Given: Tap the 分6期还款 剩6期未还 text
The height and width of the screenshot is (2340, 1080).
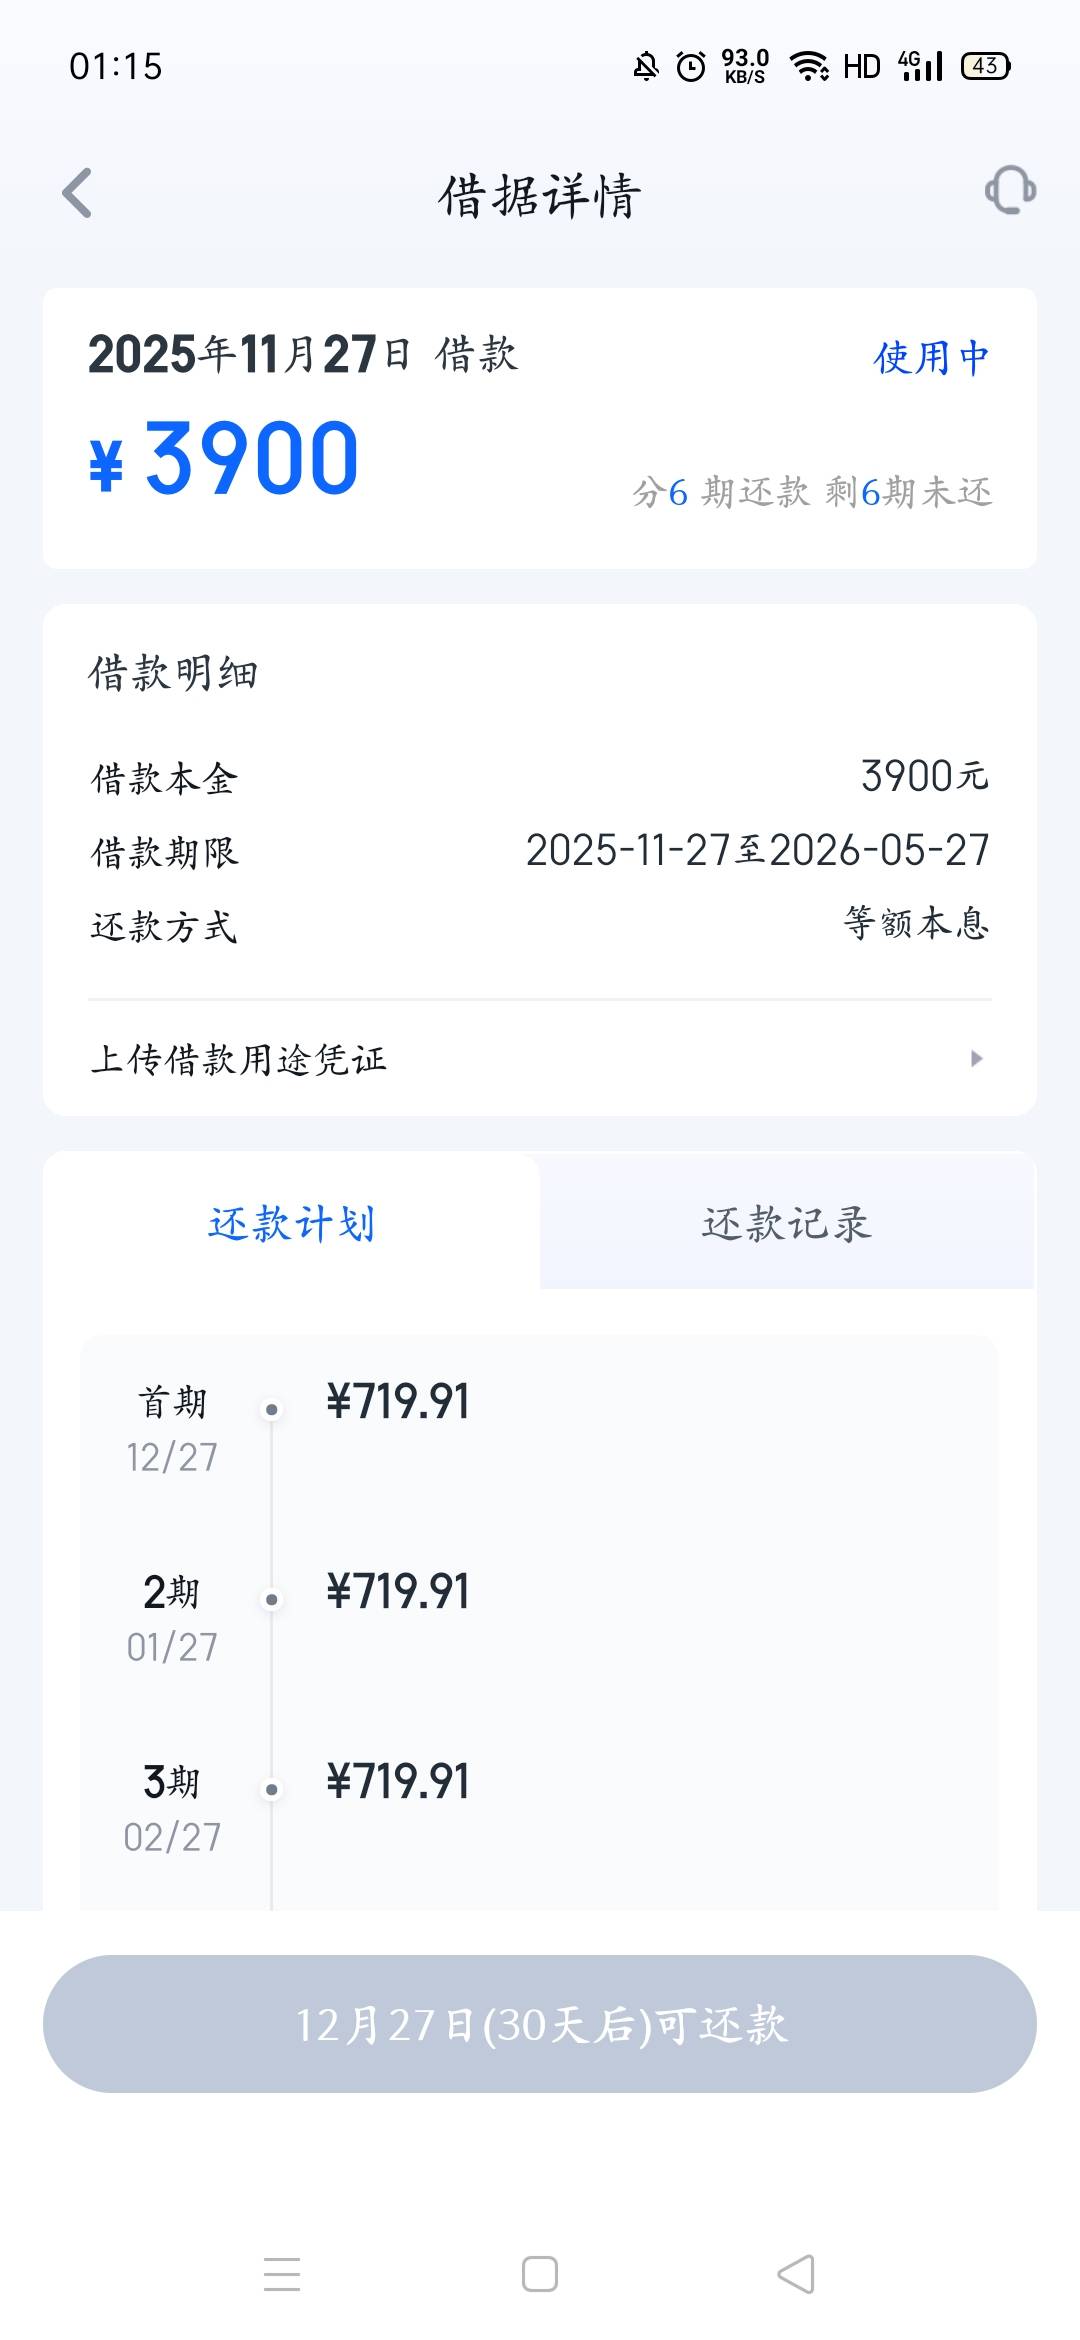Looking at the screenshot, I should point(811,492).
